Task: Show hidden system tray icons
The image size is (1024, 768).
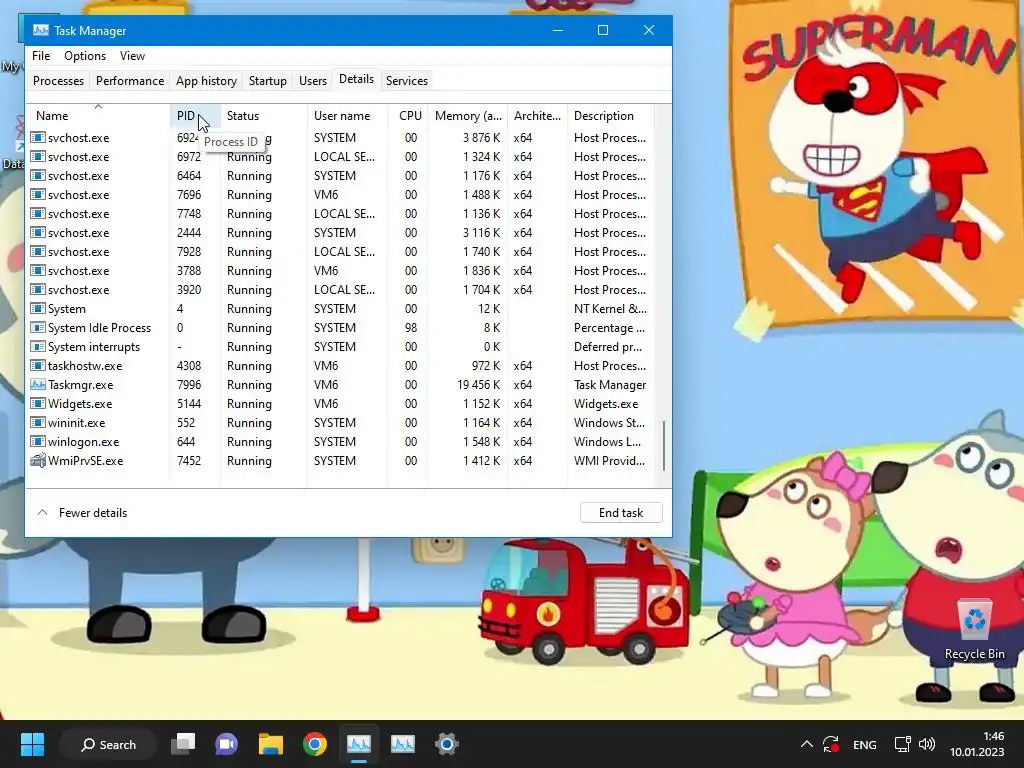Action: tap(807, 744)
